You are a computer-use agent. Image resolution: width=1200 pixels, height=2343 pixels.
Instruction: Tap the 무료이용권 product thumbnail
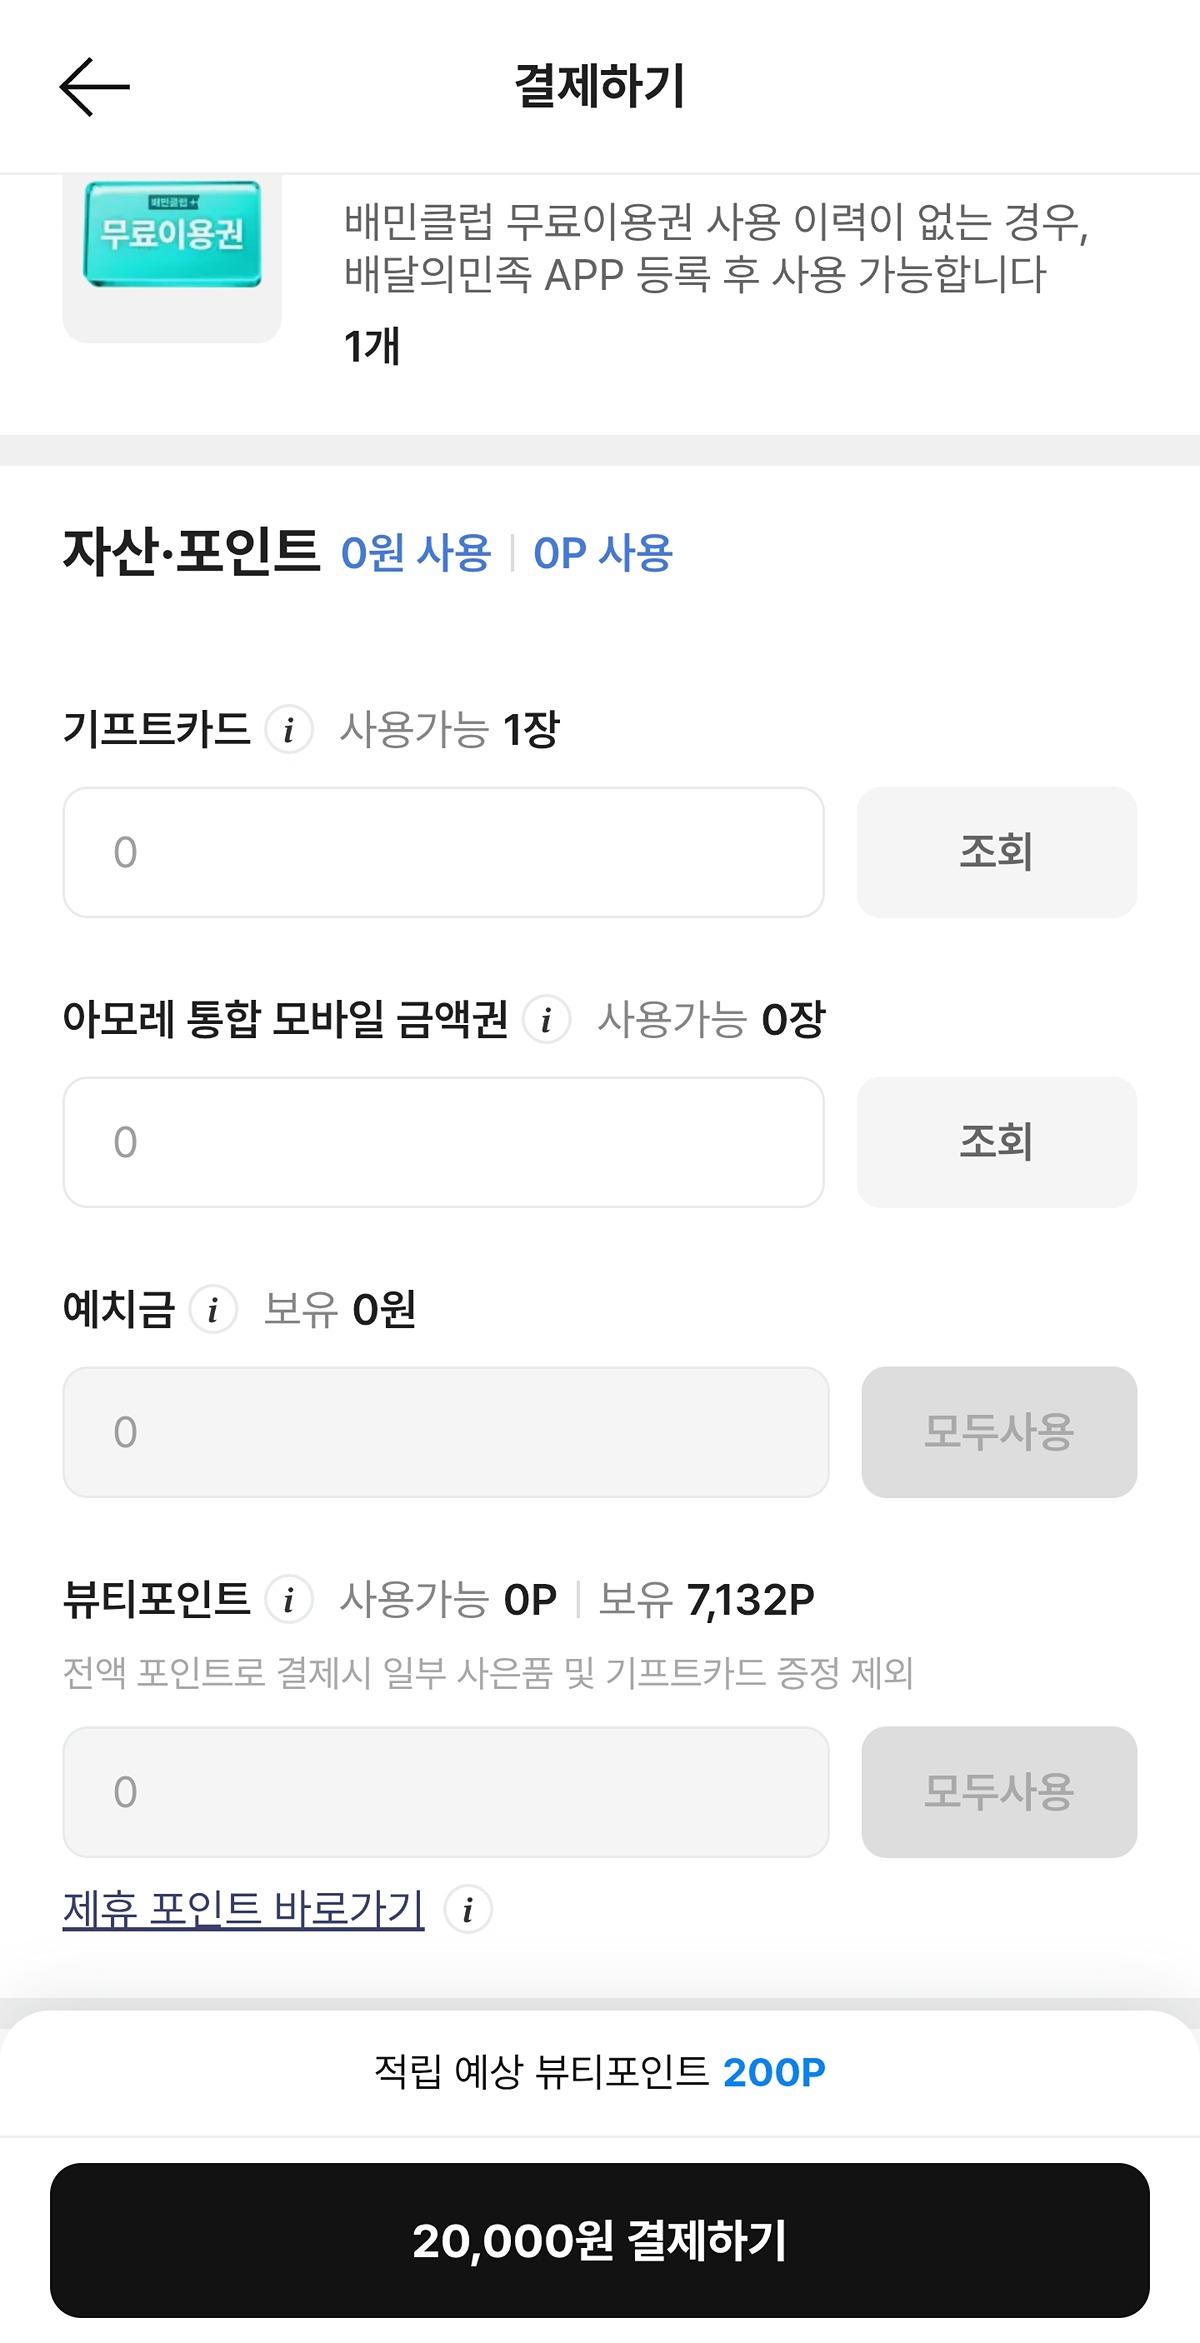click(x=172, y=258)
